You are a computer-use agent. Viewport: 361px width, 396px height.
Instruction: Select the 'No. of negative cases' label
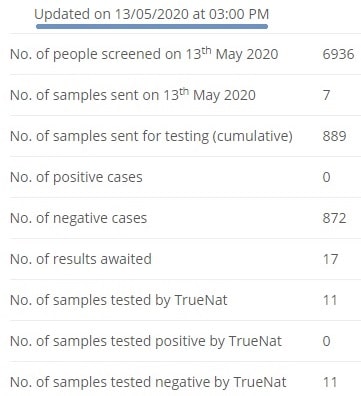78,218
